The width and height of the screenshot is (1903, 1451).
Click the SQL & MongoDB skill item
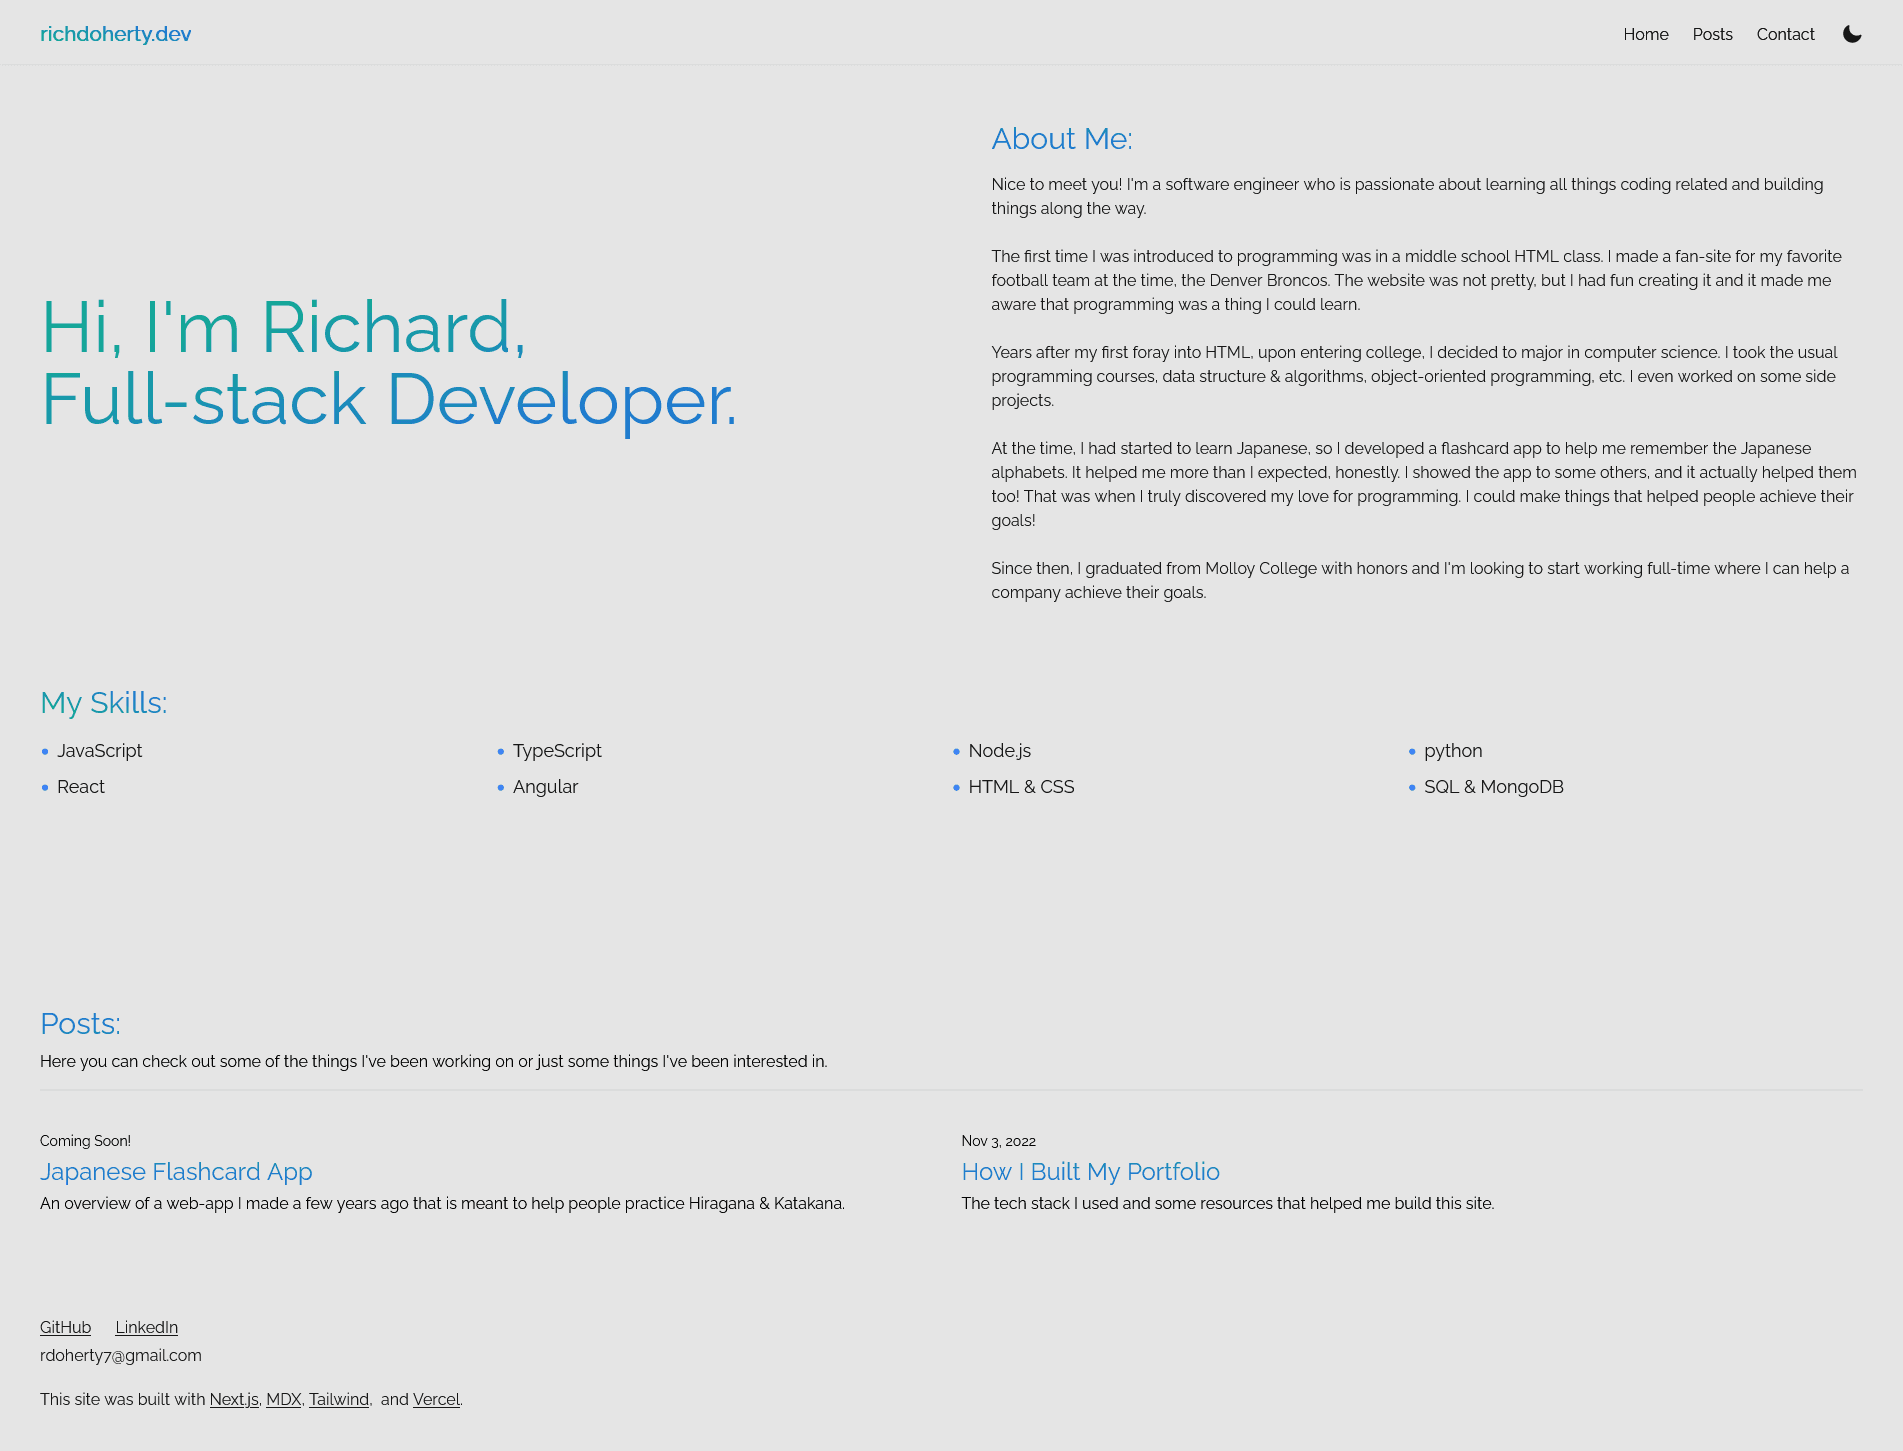click(1493, 787)
